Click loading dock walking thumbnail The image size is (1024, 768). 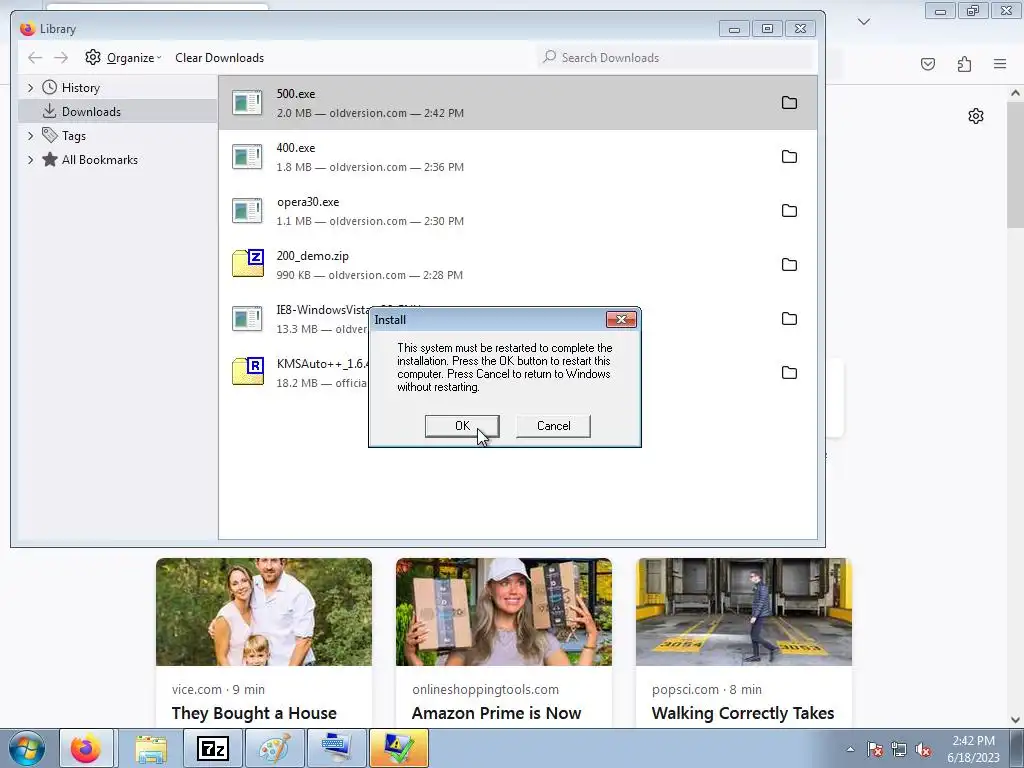pyautogui.click(x=744, y=612)
